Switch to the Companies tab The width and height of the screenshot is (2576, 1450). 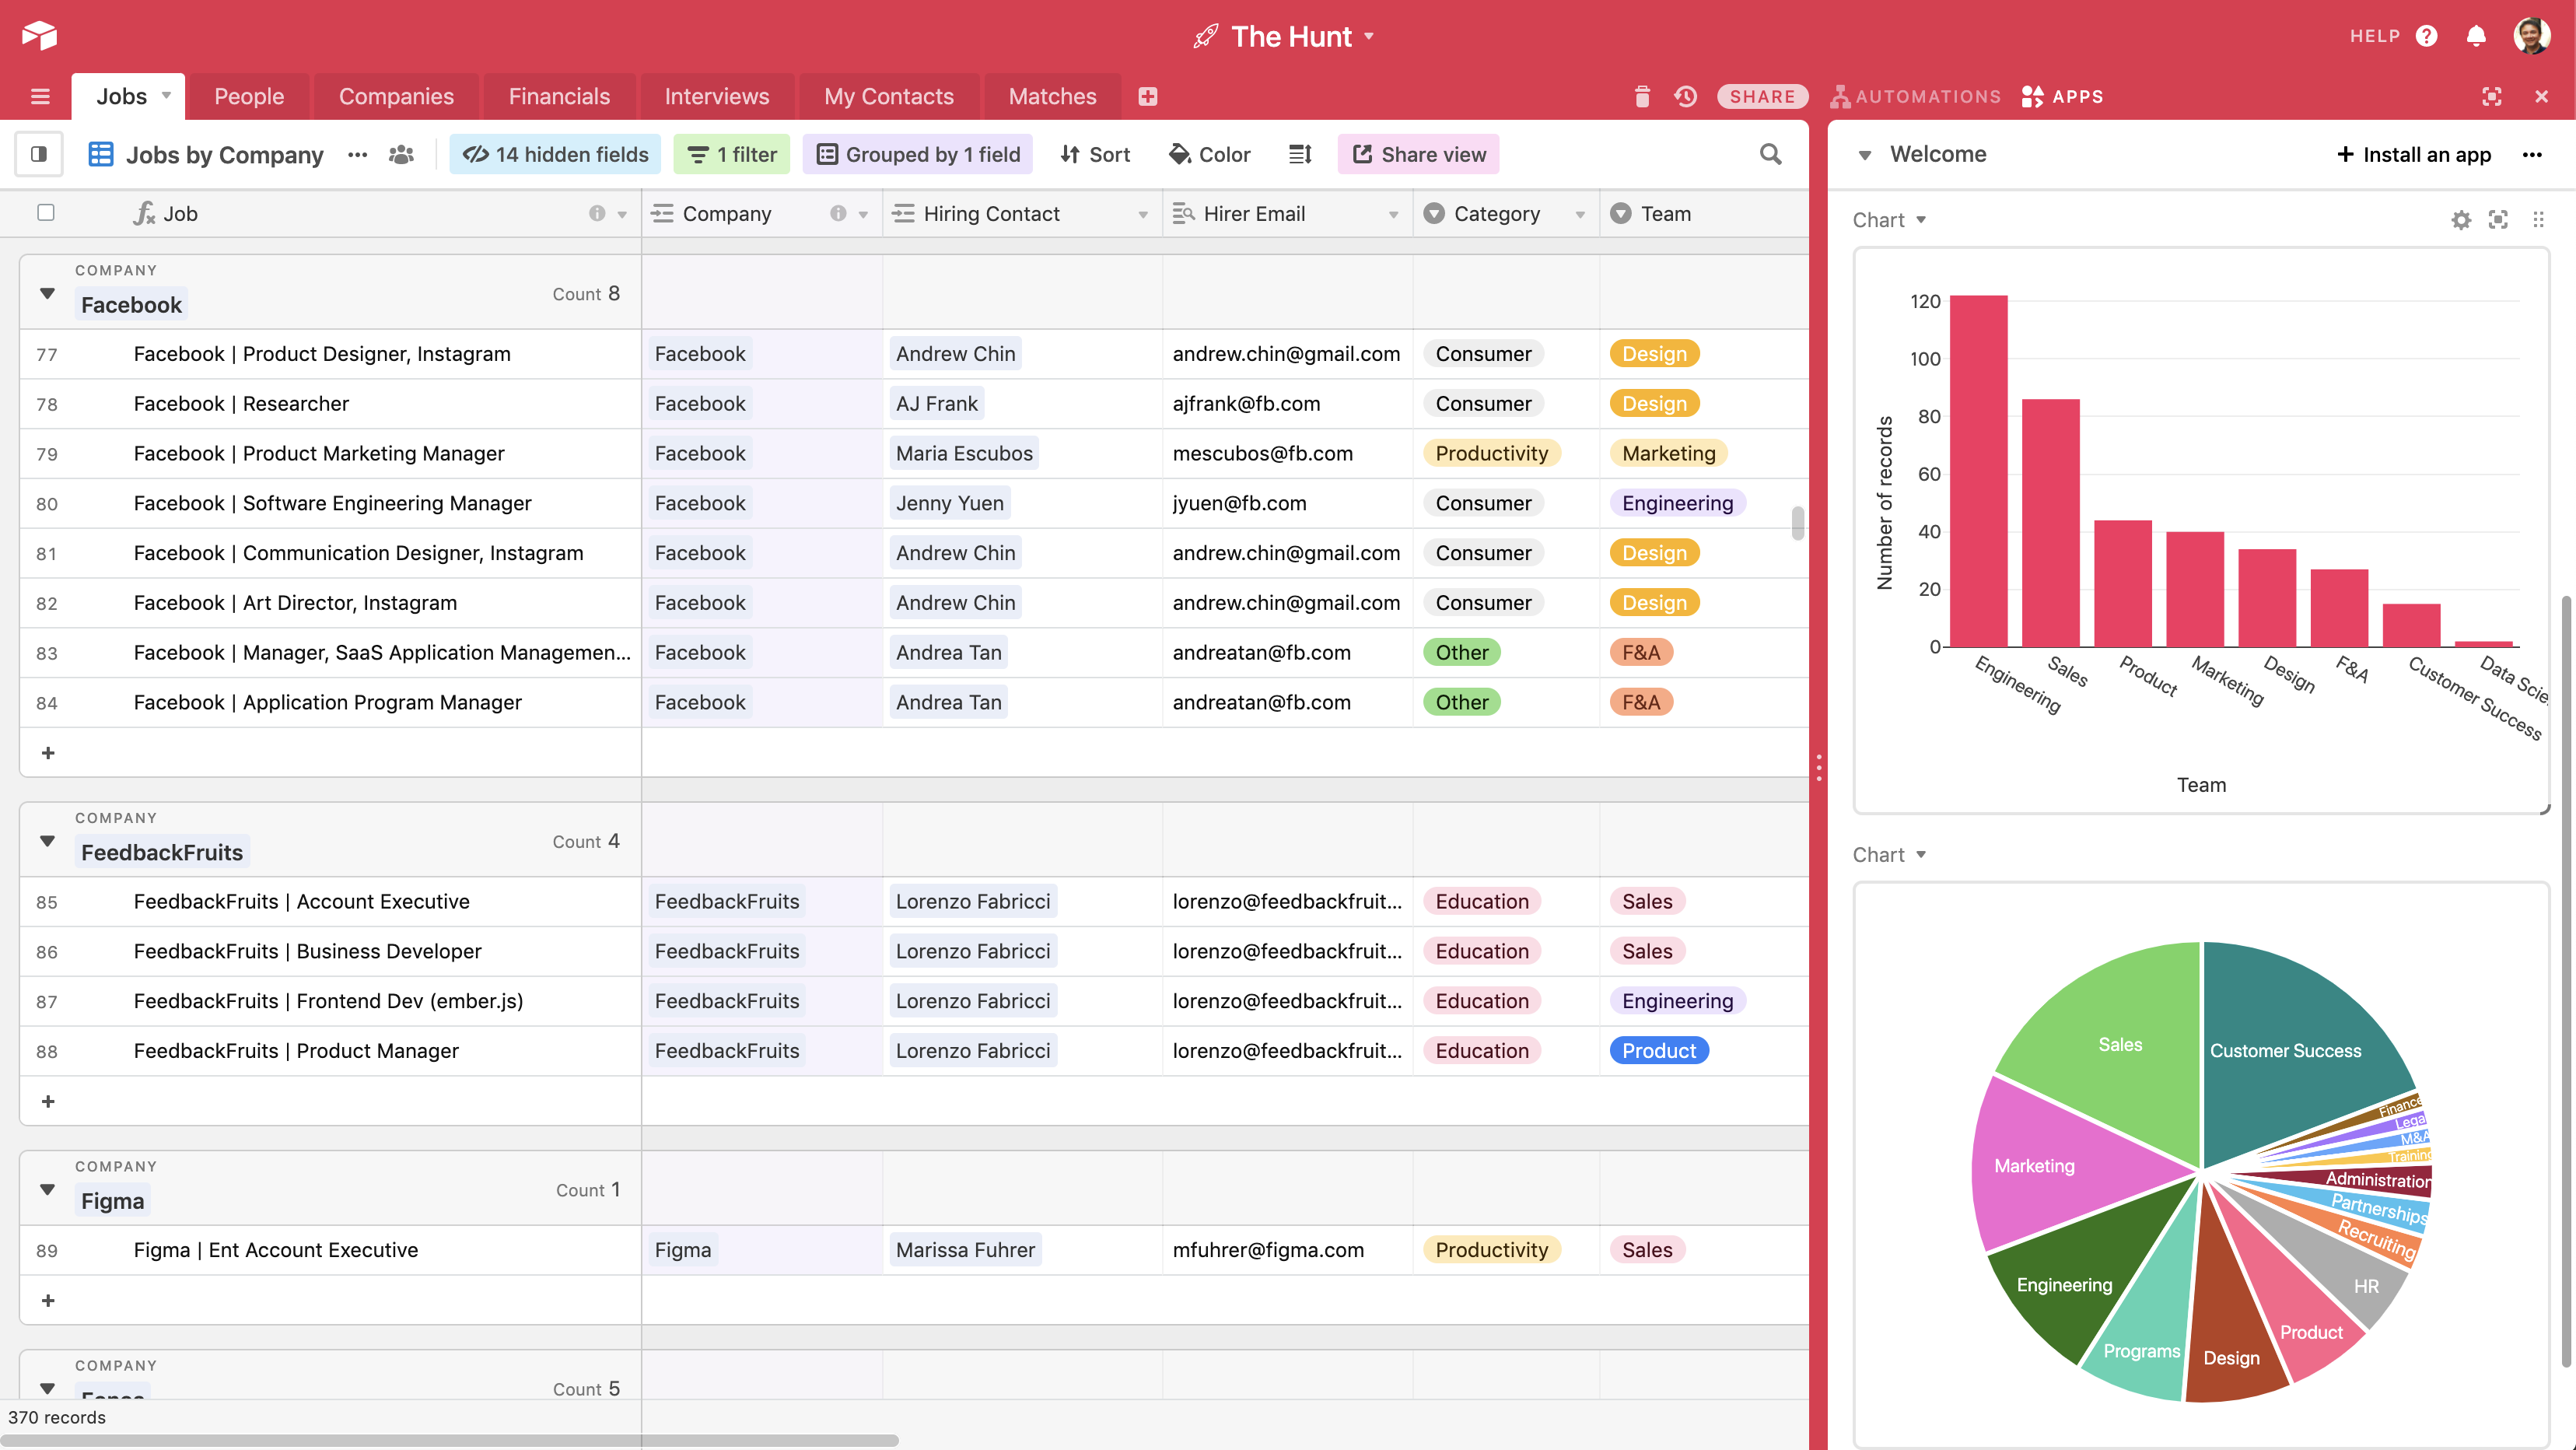[x=396, y=97]
